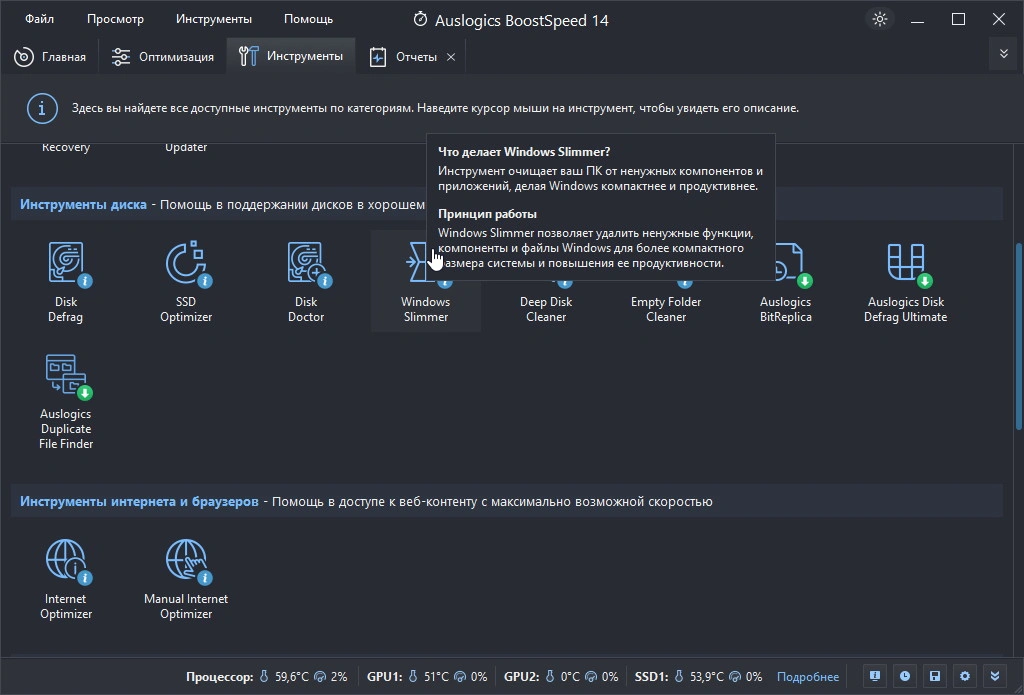Click Инструменты интернета и браузеров heading
The height and width of the screenshot is (695, 1024).
tap(139, 502)
